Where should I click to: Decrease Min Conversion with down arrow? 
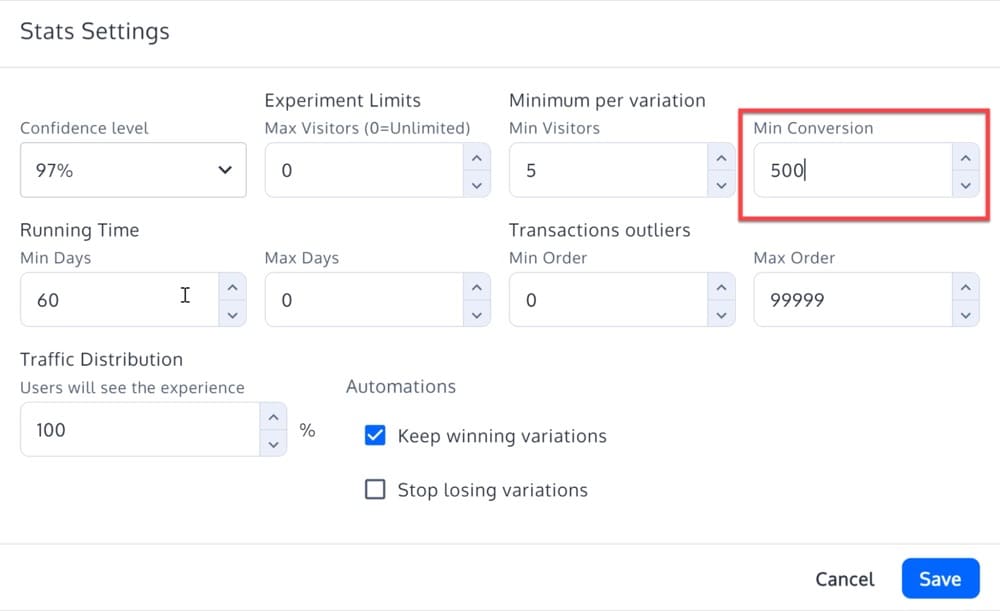click(x=966, y=185)
